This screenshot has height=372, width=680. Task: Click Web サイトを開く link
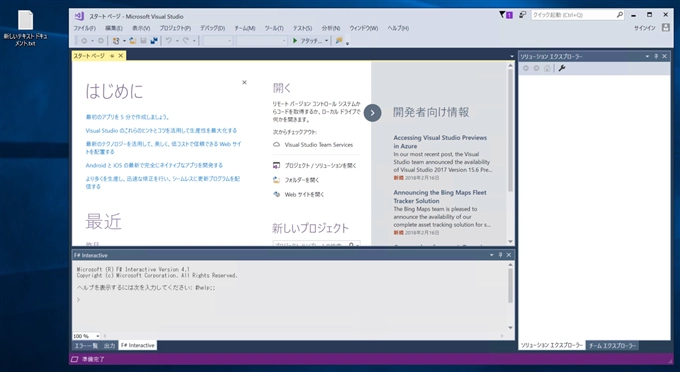click(x=304, y=195)
